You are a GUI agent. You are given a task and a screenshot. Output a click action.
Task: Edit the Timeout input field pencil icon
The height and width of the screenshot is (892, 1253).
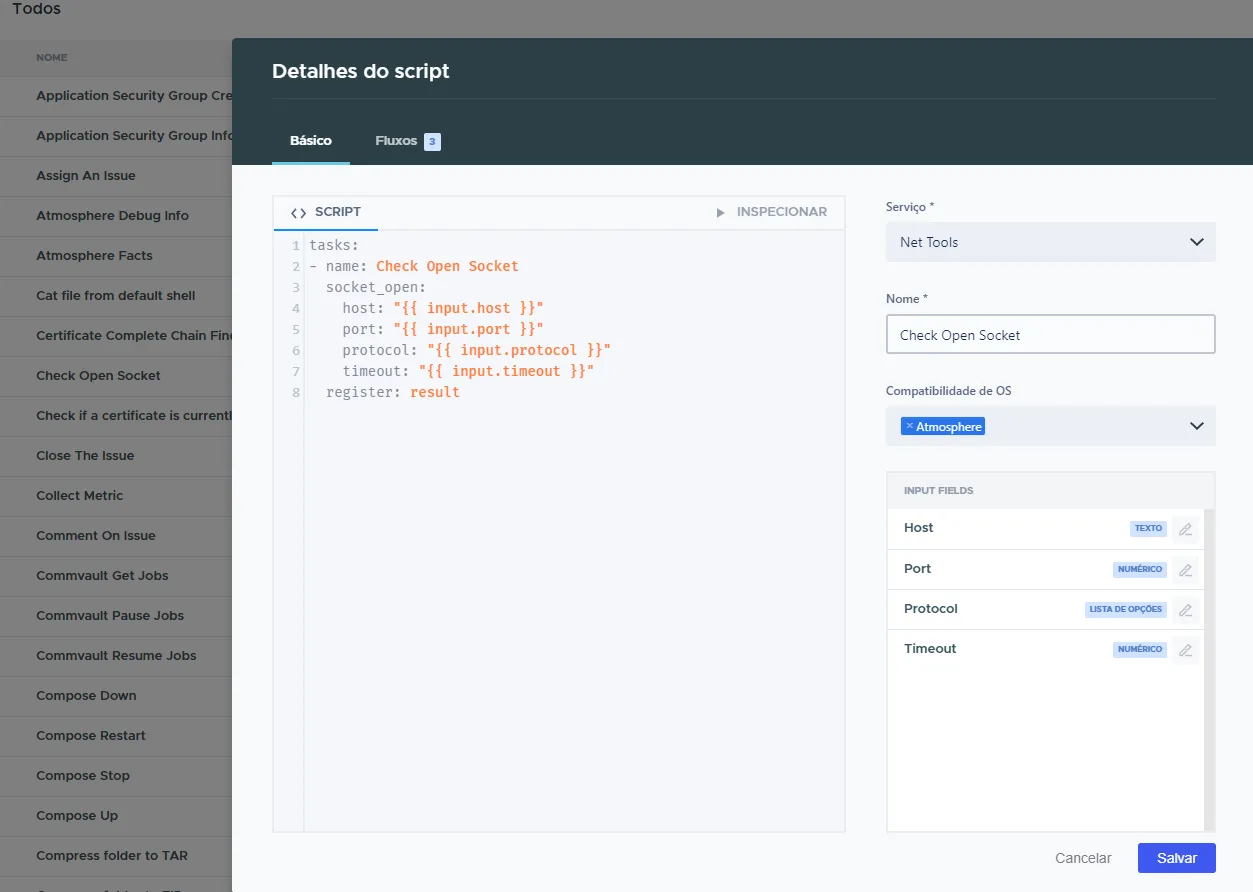pos(1185,650)
